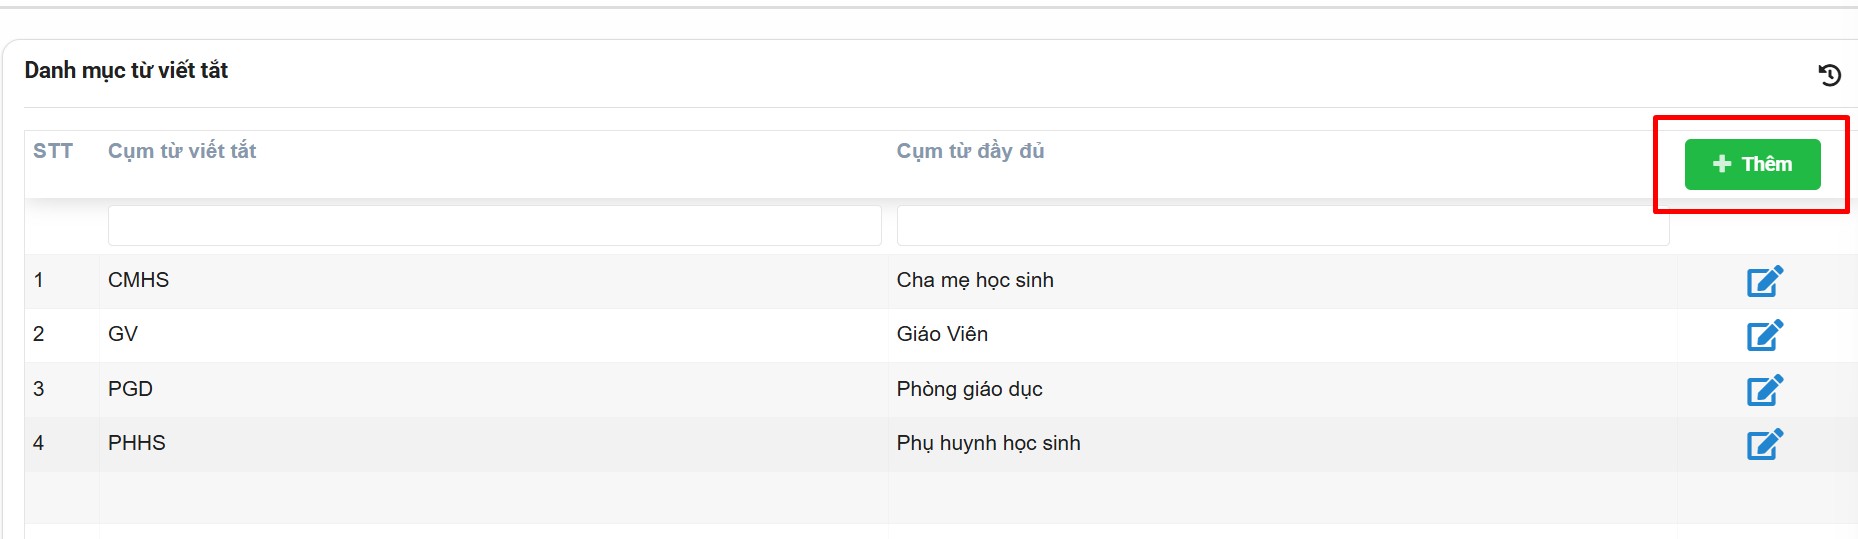Click the "Phòng giáo dục" cell

point(969,389)
